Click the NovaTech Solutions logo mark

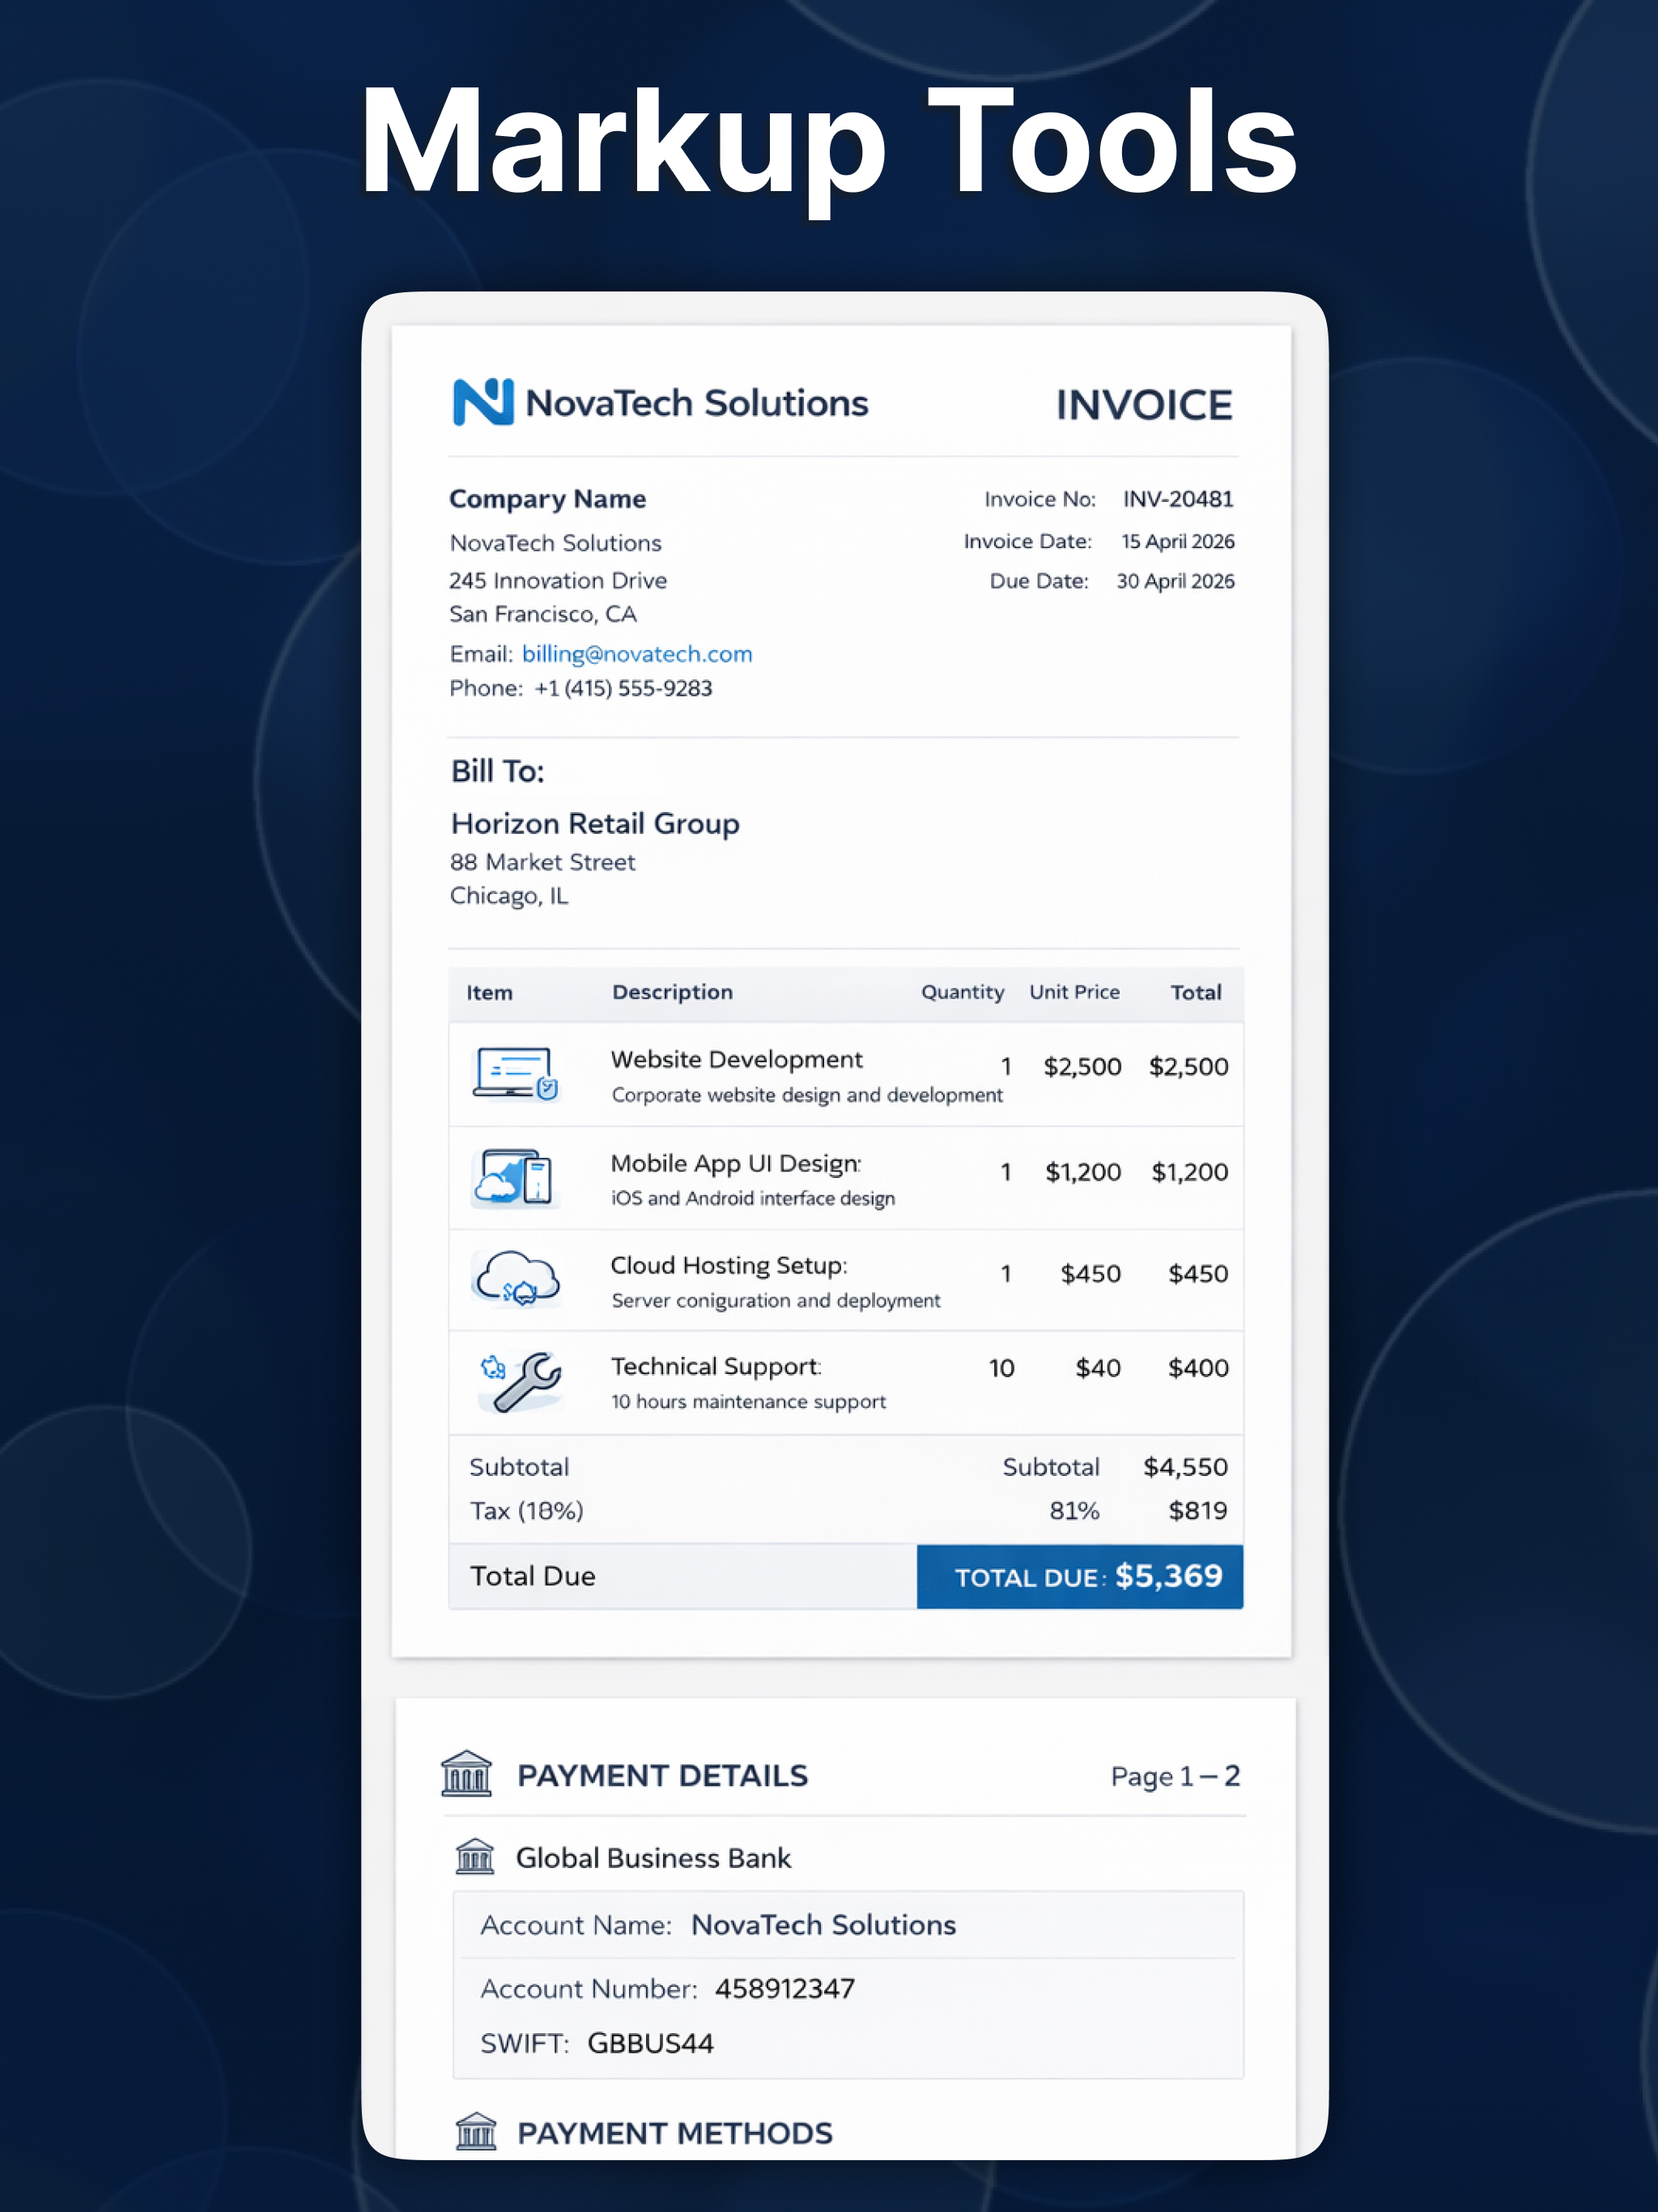point(483,402)
